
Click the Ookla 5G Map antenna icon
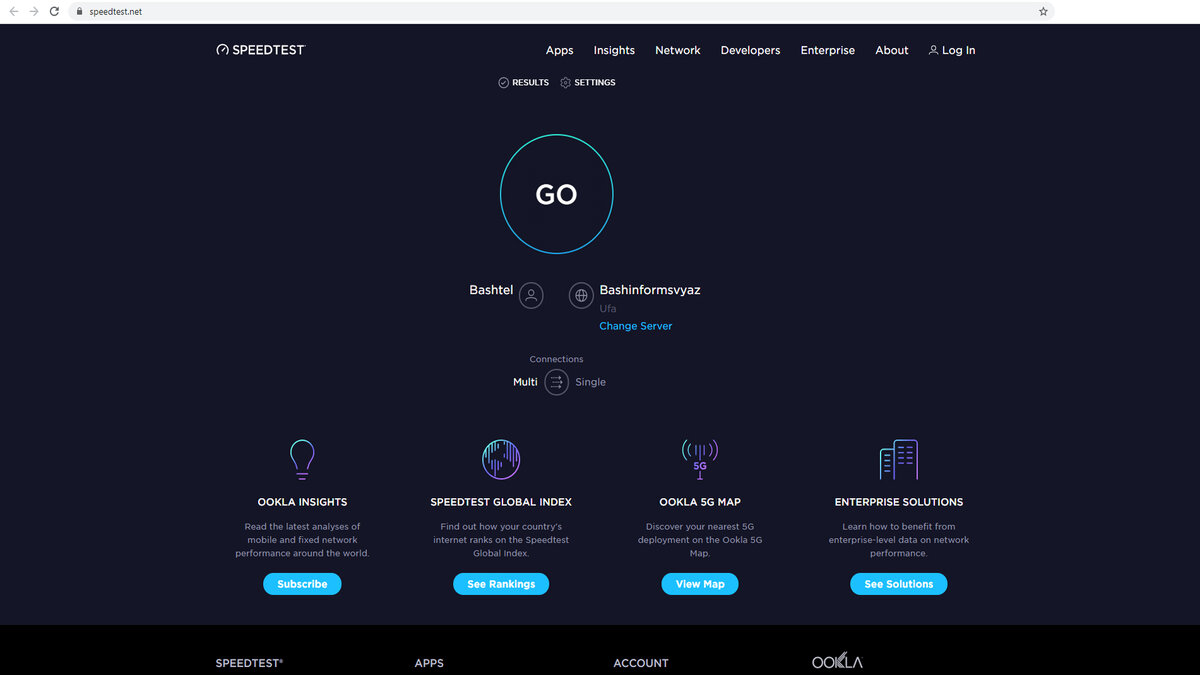tap(700, 459)
